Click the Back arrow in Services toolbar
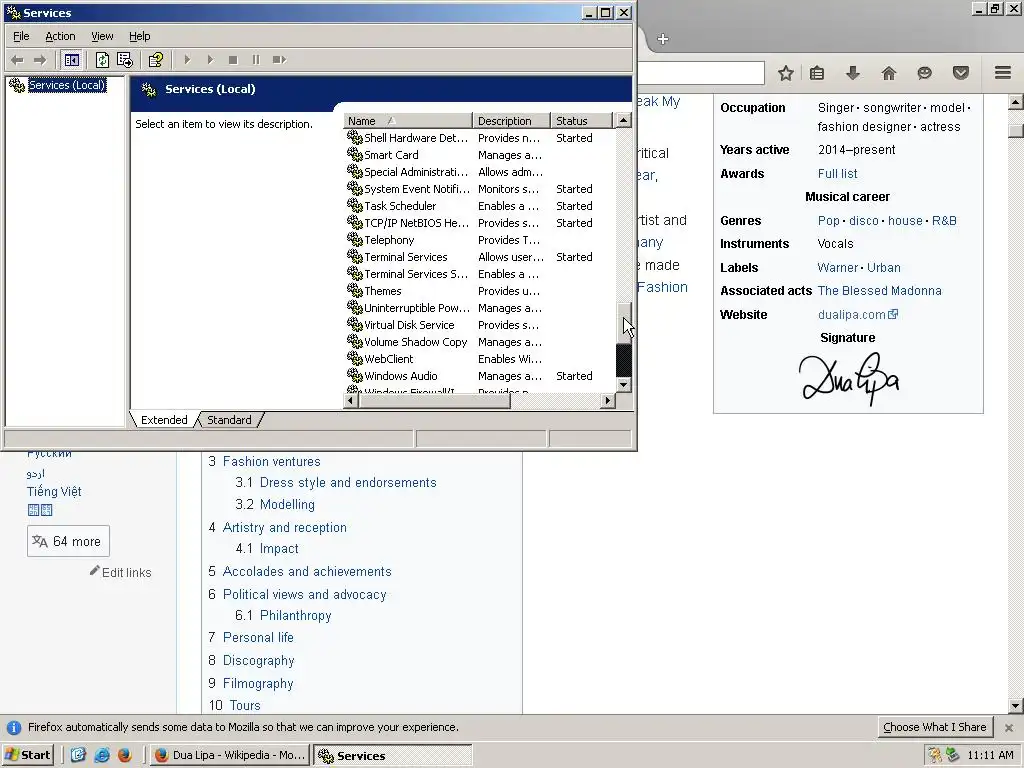Image resolution: width=1024 pixels, height=768 pixels. coord(17,60)
